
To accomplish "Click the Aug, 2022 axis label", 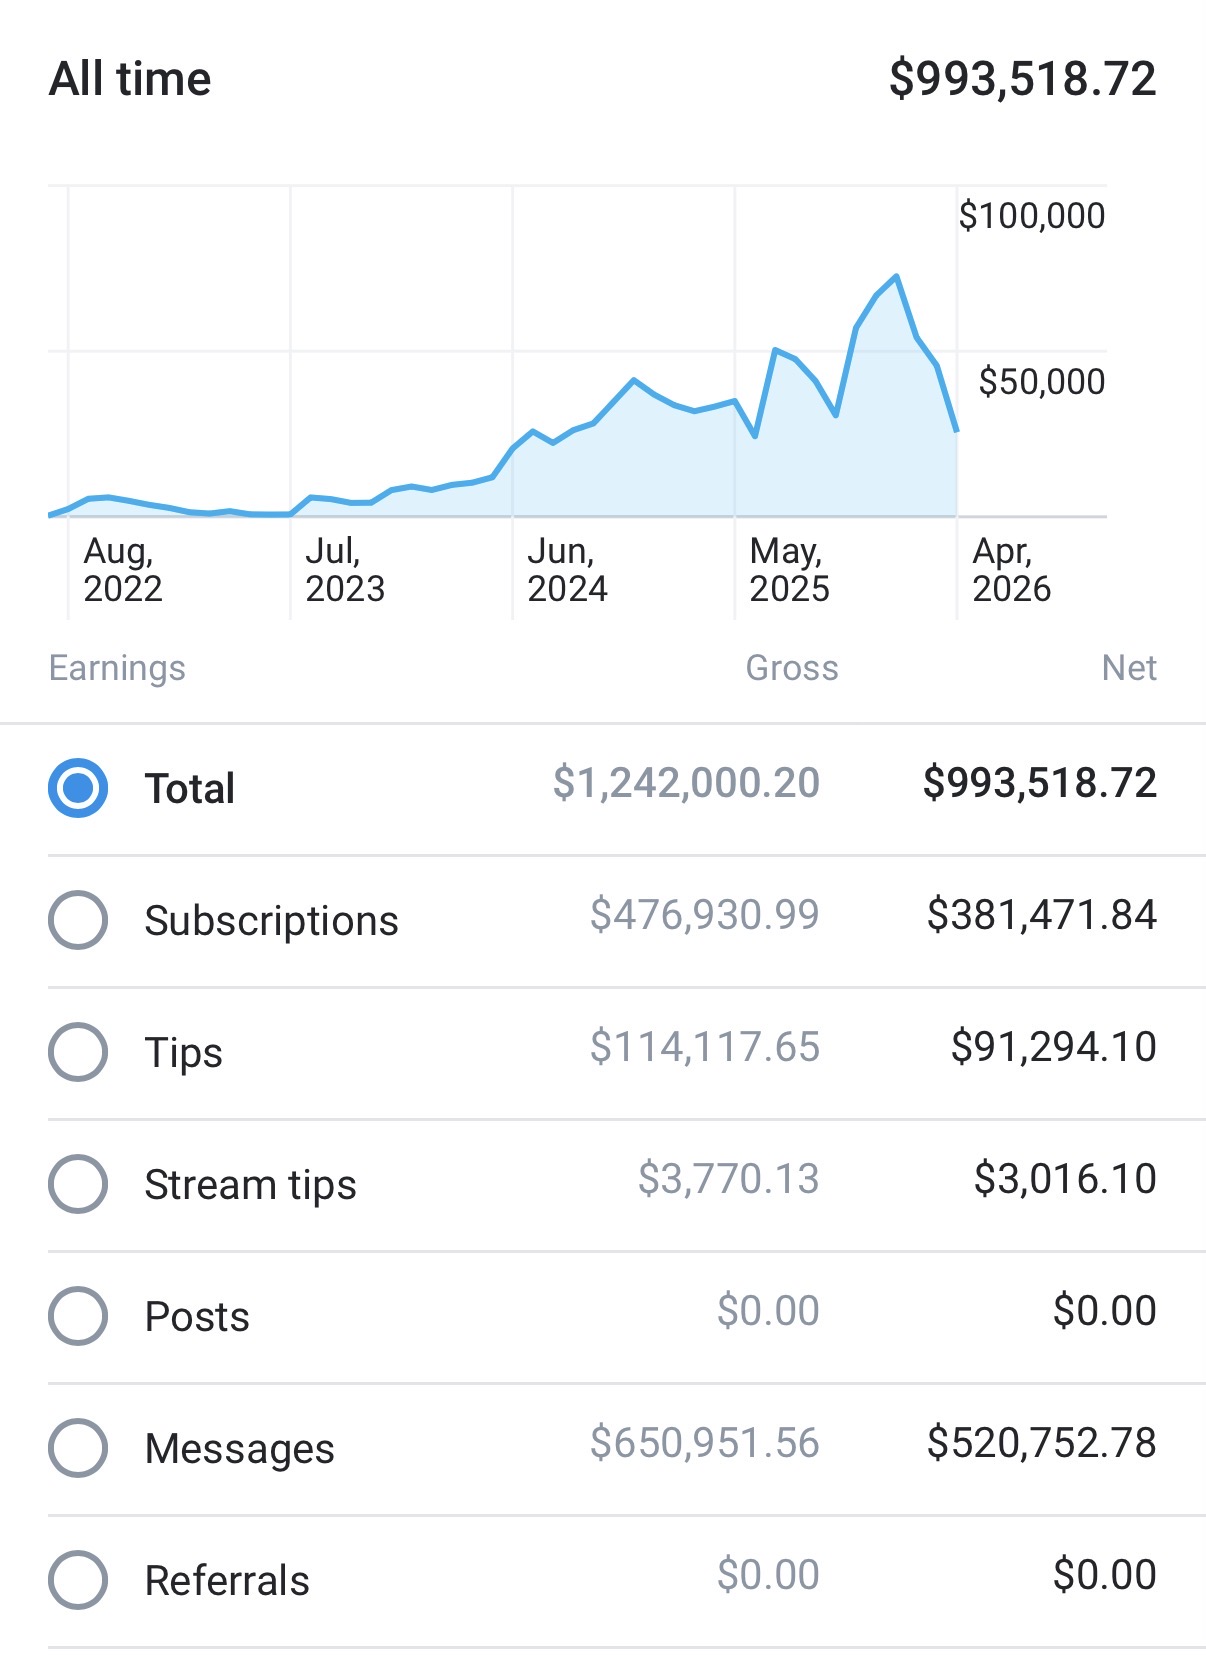I will click(x=122, y=570).
